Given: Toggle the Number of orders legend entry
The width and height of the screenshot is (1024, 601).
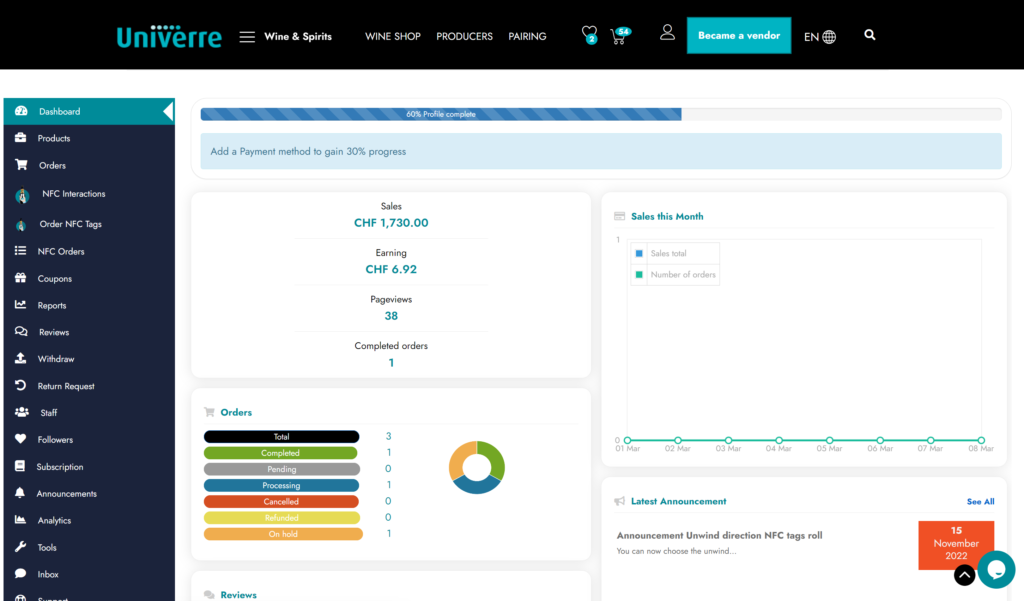Looking at the screenshot, I should coord(675,274).
